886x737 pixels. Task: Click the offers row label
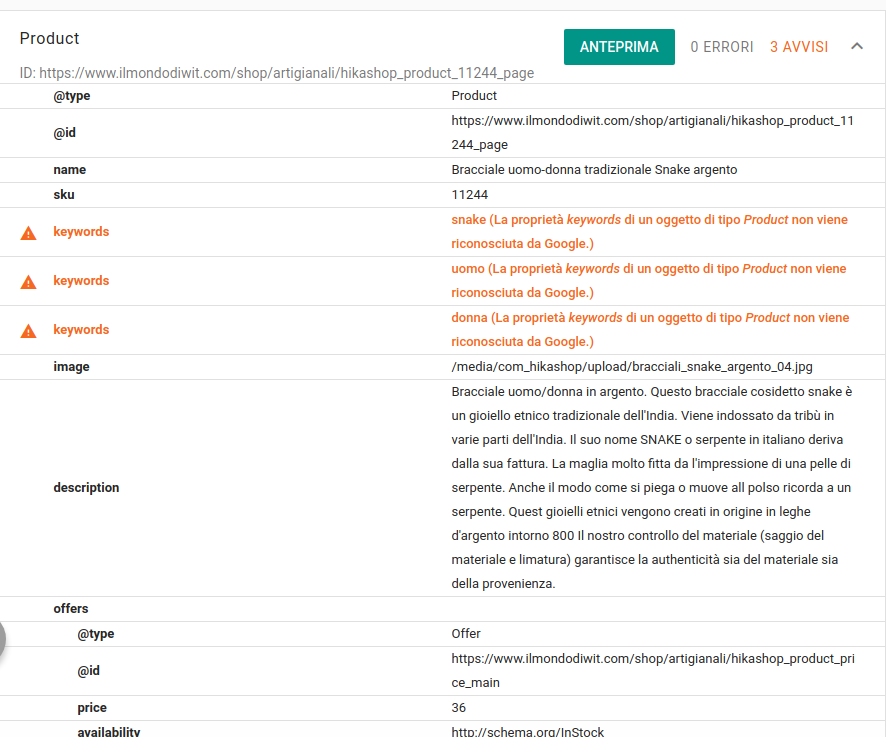(x=71, y=609)
